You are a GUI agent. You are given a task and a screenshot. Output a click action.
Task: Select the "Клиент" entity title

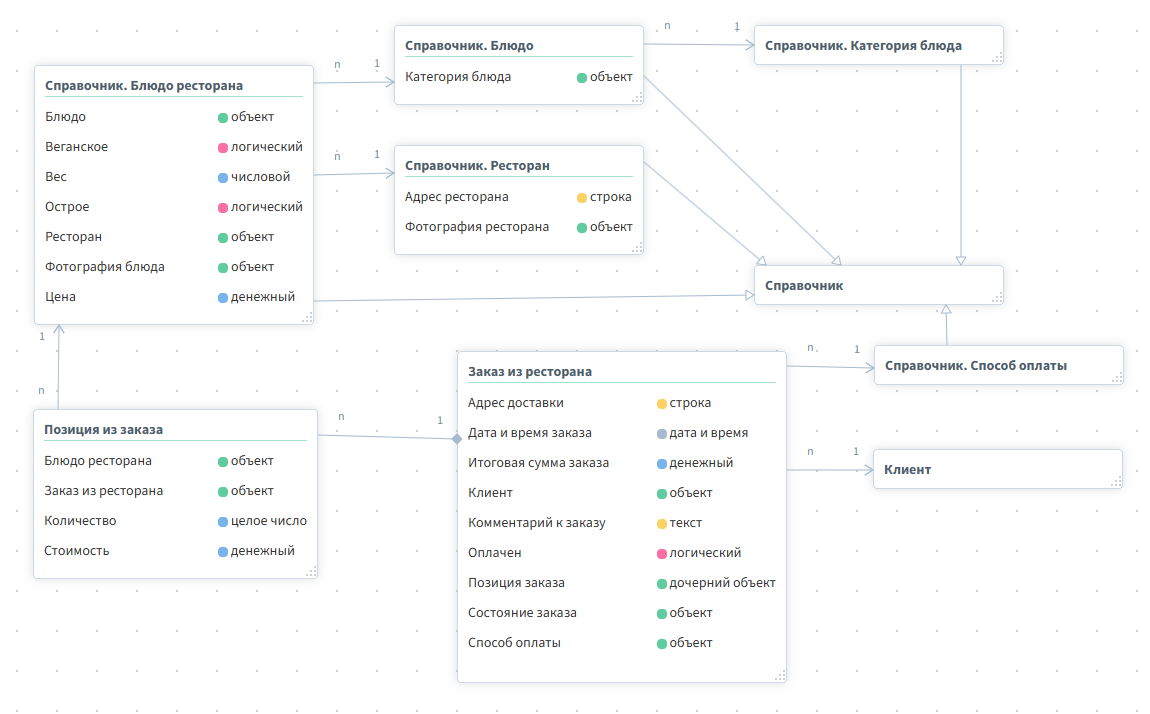[x=907, y=469]
